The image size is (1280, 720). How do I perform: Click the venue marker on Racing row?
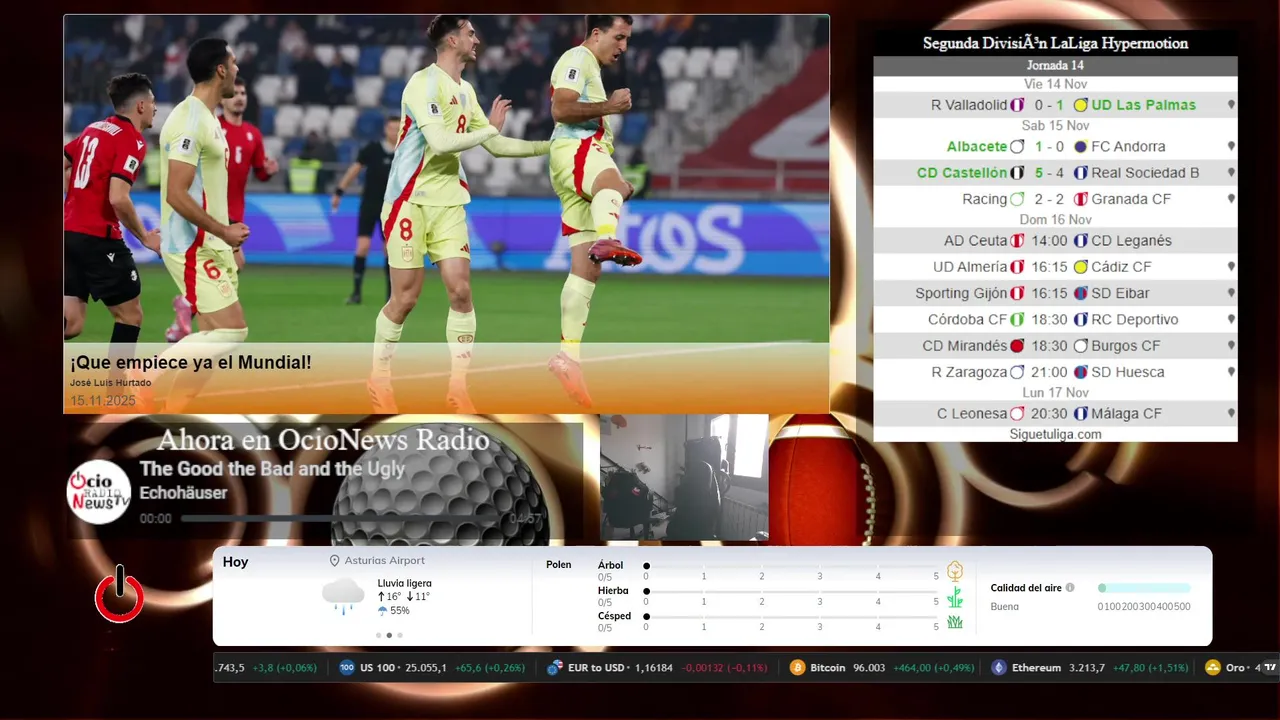click(x=1231, y=199)
